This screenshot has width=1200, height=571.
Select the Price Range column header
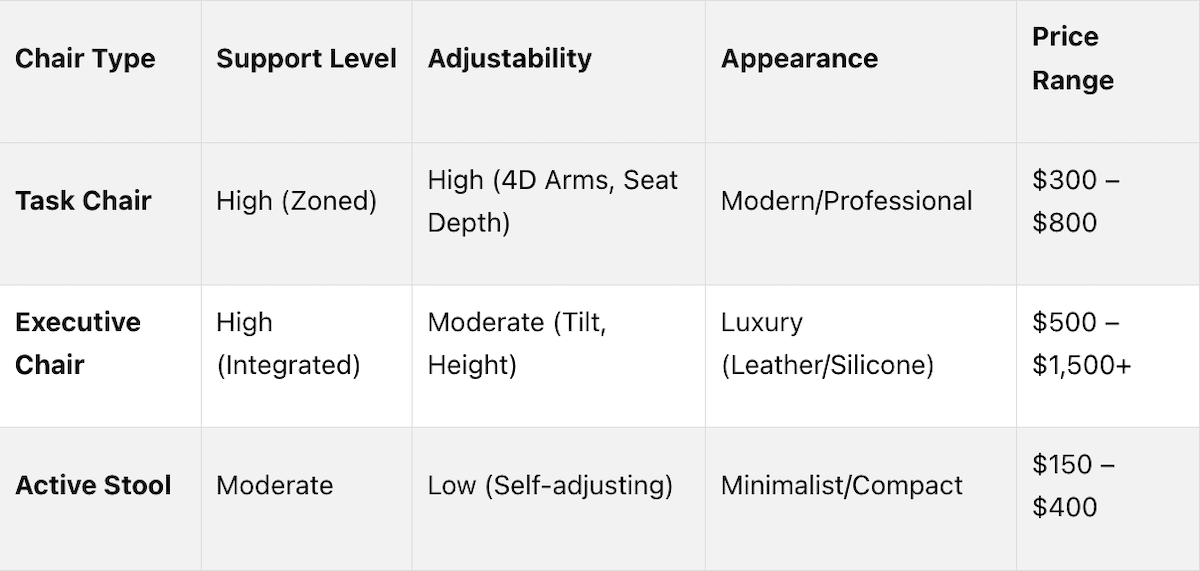point(1073,58)
